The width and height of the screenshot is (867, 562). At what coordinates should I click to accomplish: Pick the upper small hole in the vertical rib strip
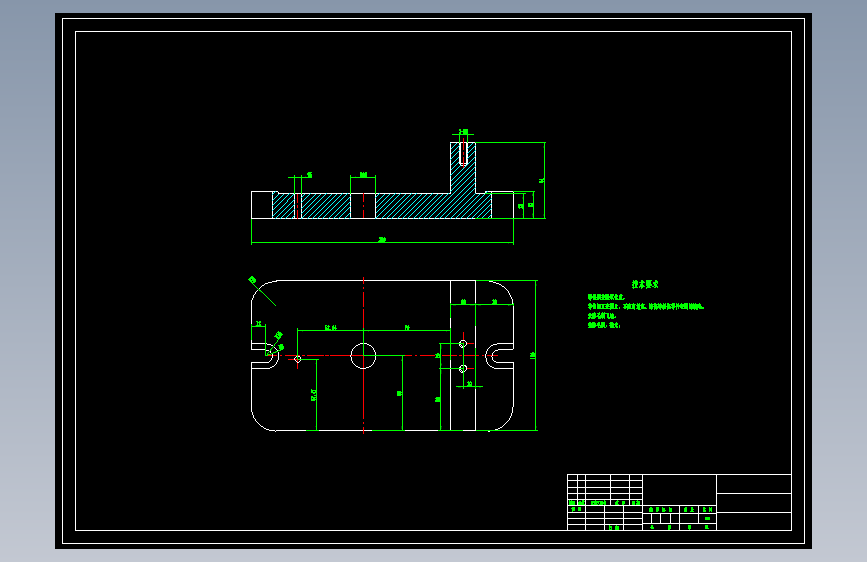pos(463,344)
